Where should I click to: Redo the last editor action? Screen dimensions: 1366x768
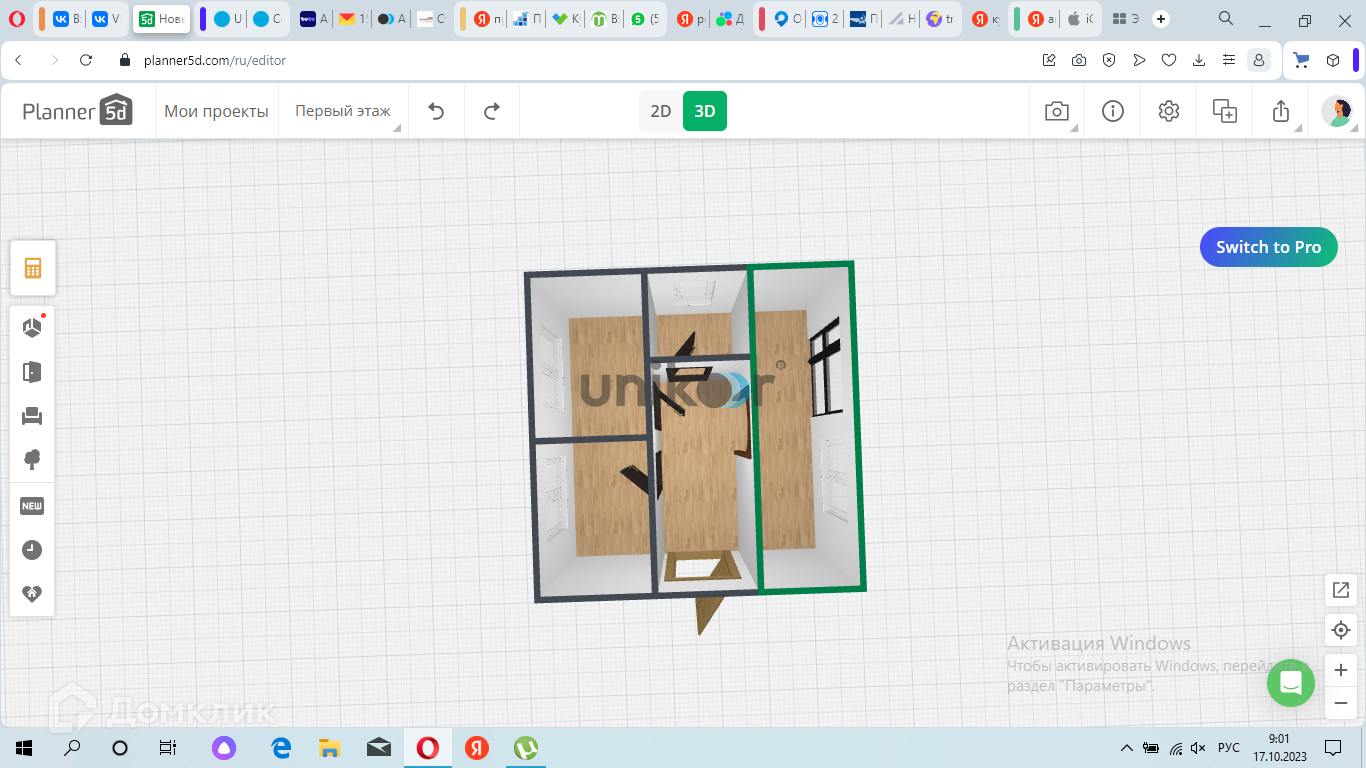point(491,111)
